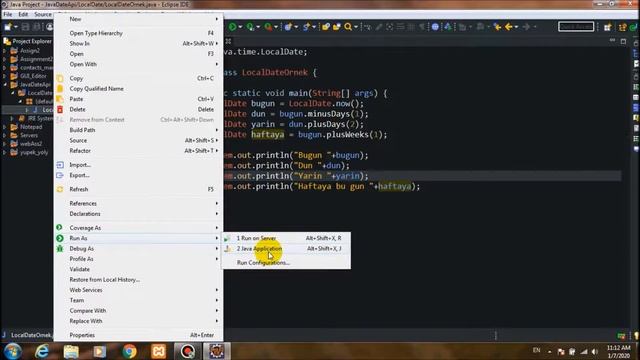Collapse the JavaDateApi project node
Image resolution: width=640 pixels, height=360 pixels.
pyautogui.click(x=5, y=84)
